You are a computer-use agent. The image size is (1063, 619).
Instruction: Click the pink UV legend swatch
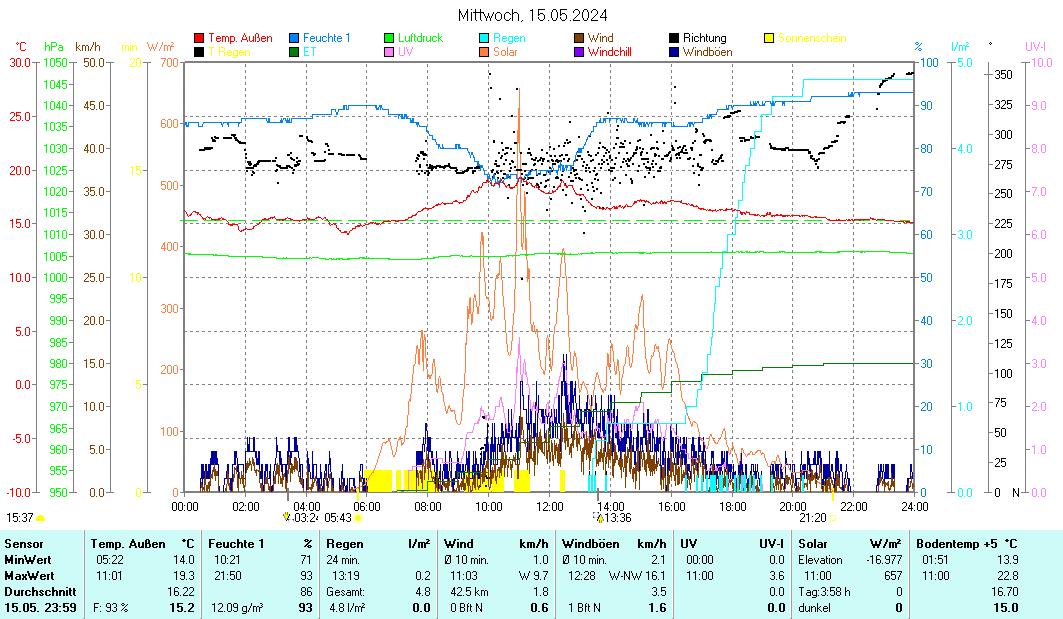coord(388,52)
